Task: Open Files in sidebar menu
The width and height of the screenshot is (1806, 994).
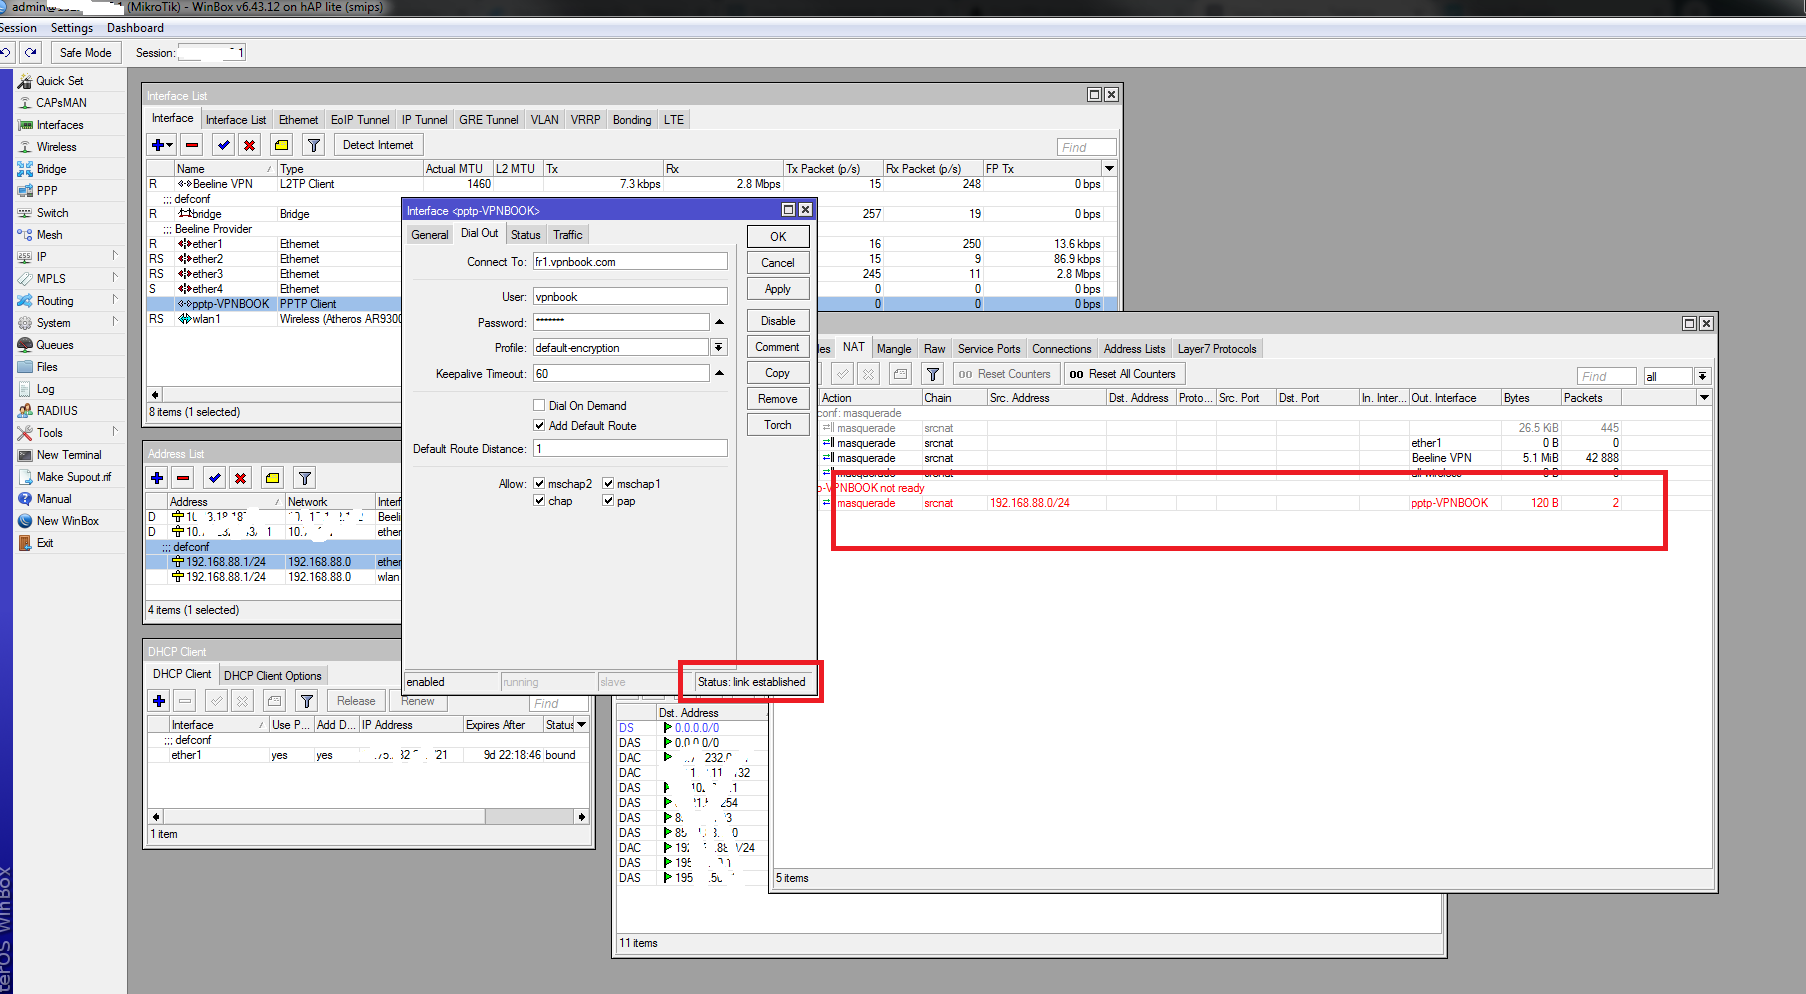Action: [x=47, y=367]
